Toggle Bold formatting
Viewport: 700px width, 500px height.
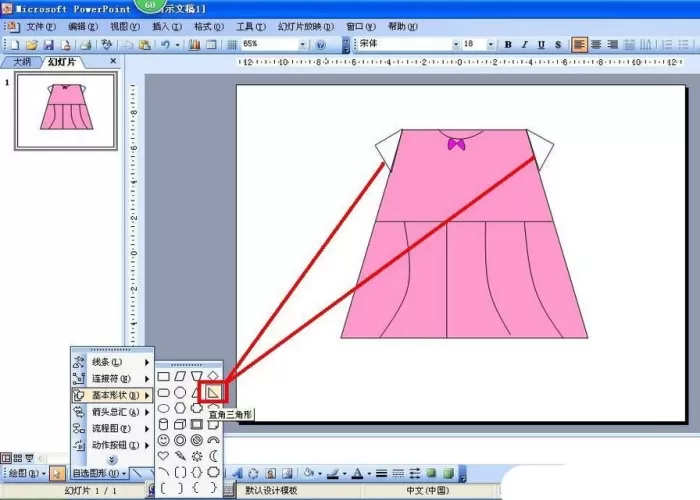pyautogui.click(x=508, y=45)
